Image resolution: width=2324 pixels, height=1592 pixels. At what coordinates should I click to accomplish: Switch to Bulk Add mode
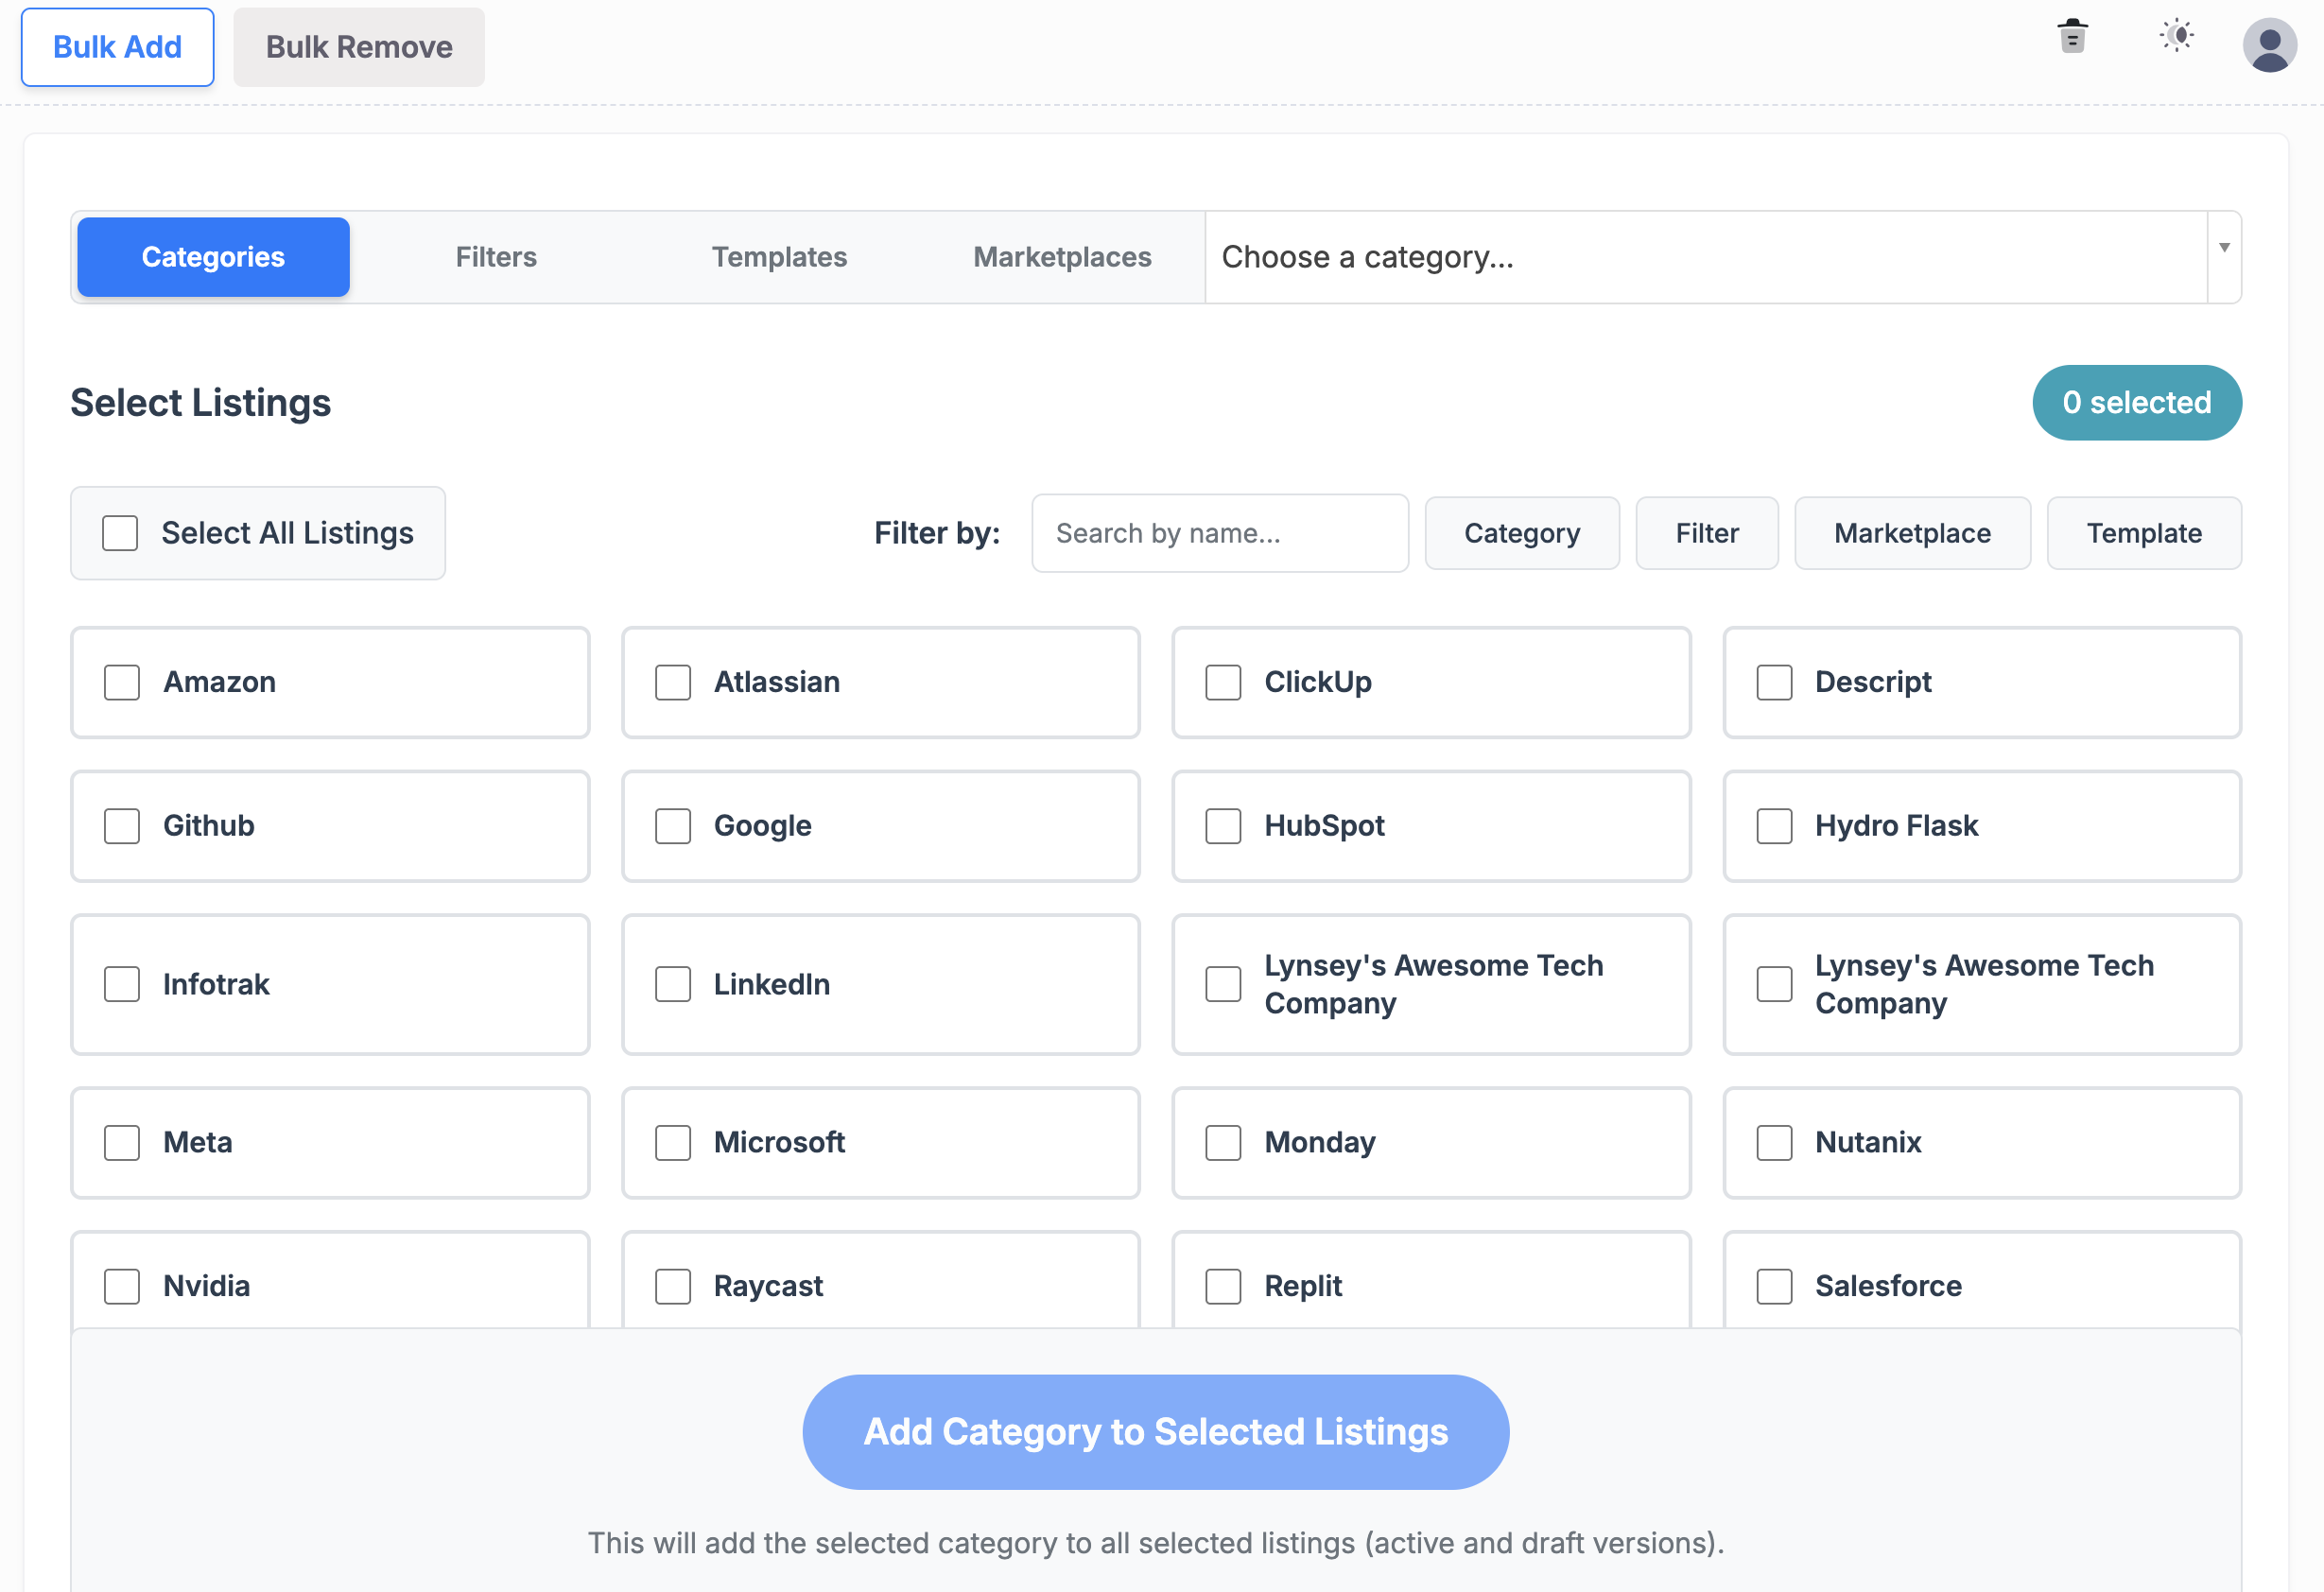click(117, 47)
